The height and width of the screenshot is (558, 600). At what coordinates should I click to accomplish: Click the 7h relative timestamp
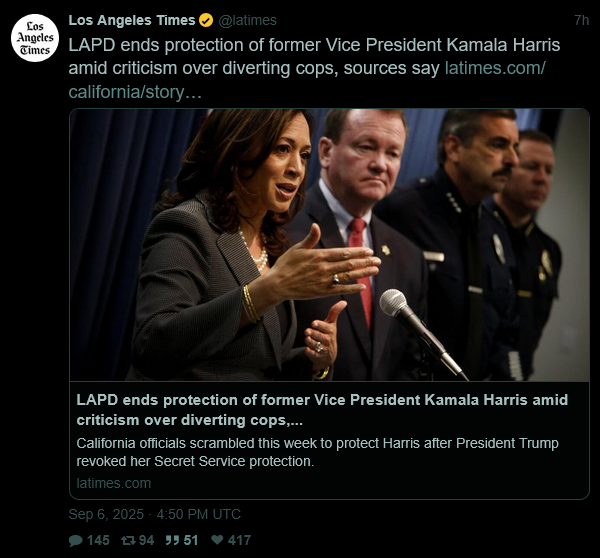point(582,20)
